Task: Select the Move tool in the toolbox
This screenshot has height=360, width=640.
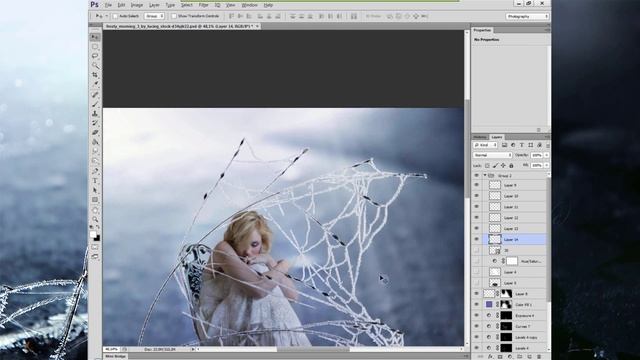Action: [95, 37]
